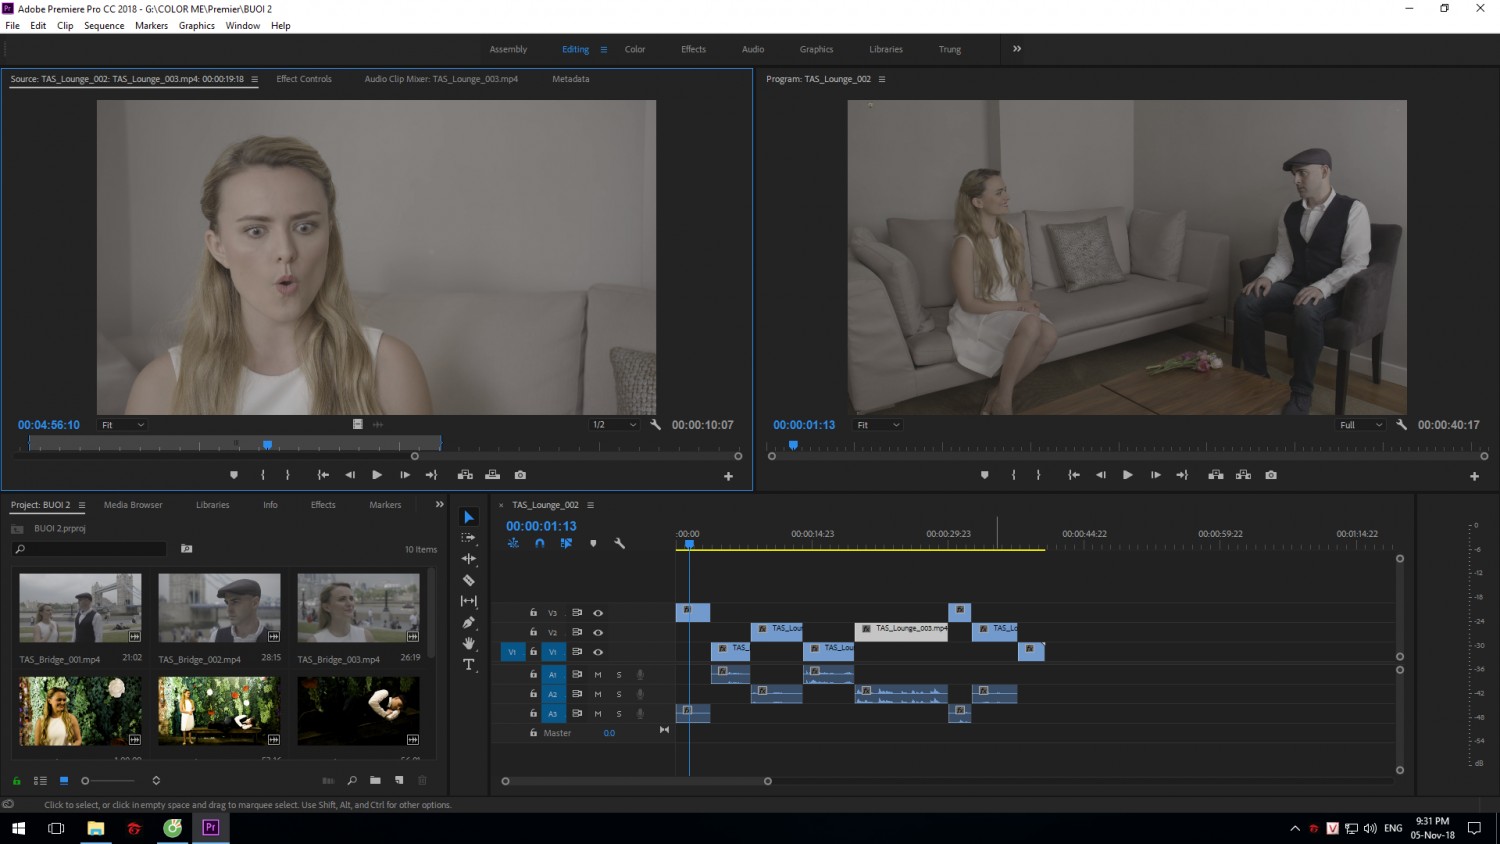
Task: Toggle lock on track A3
Action: click(533, 714)
